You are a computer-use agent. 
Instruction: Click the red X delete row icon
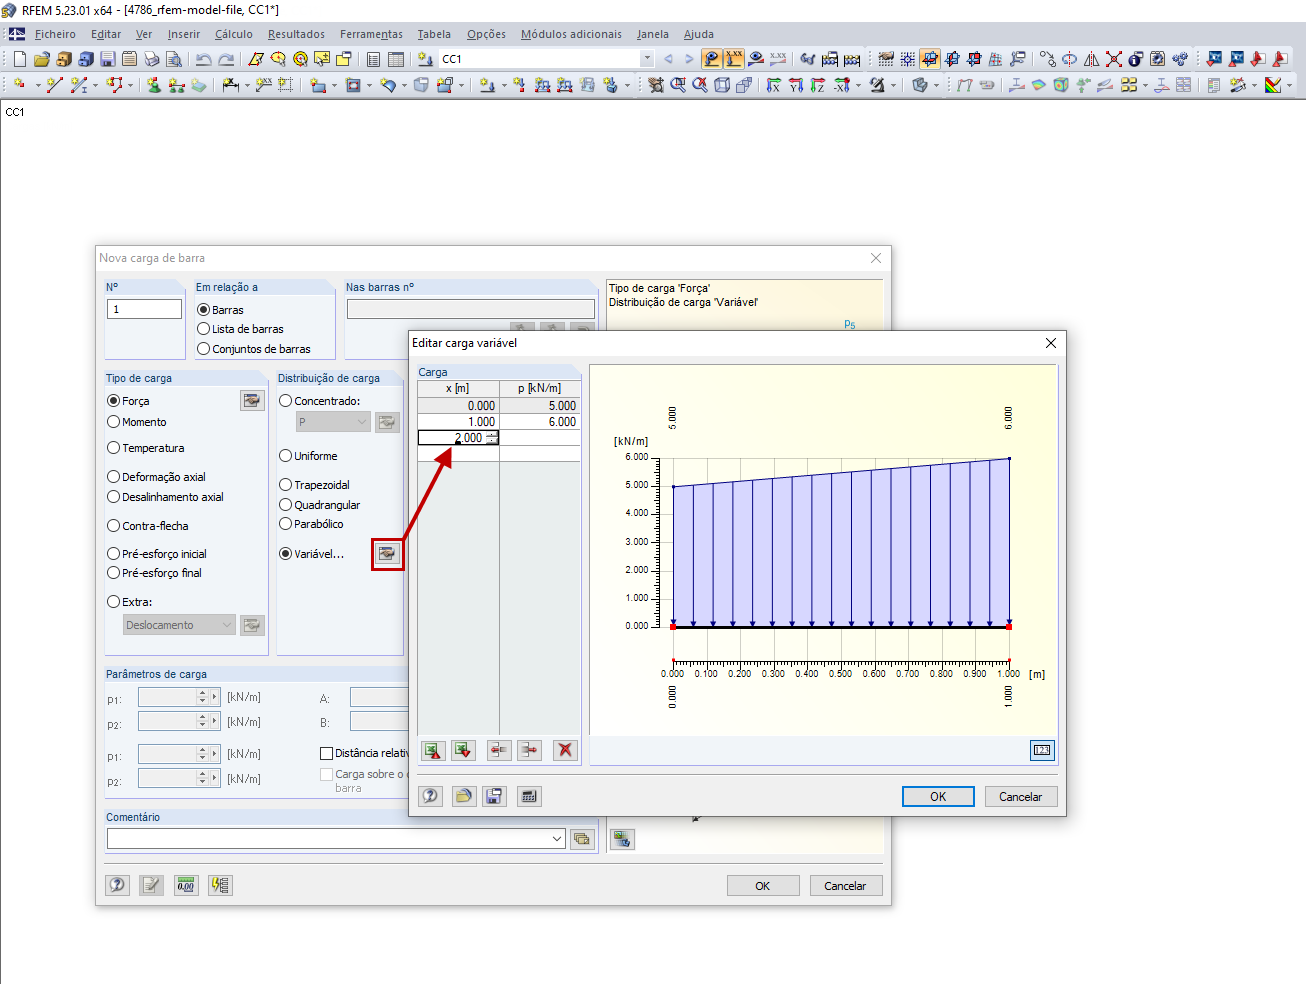tap(565, 750)
